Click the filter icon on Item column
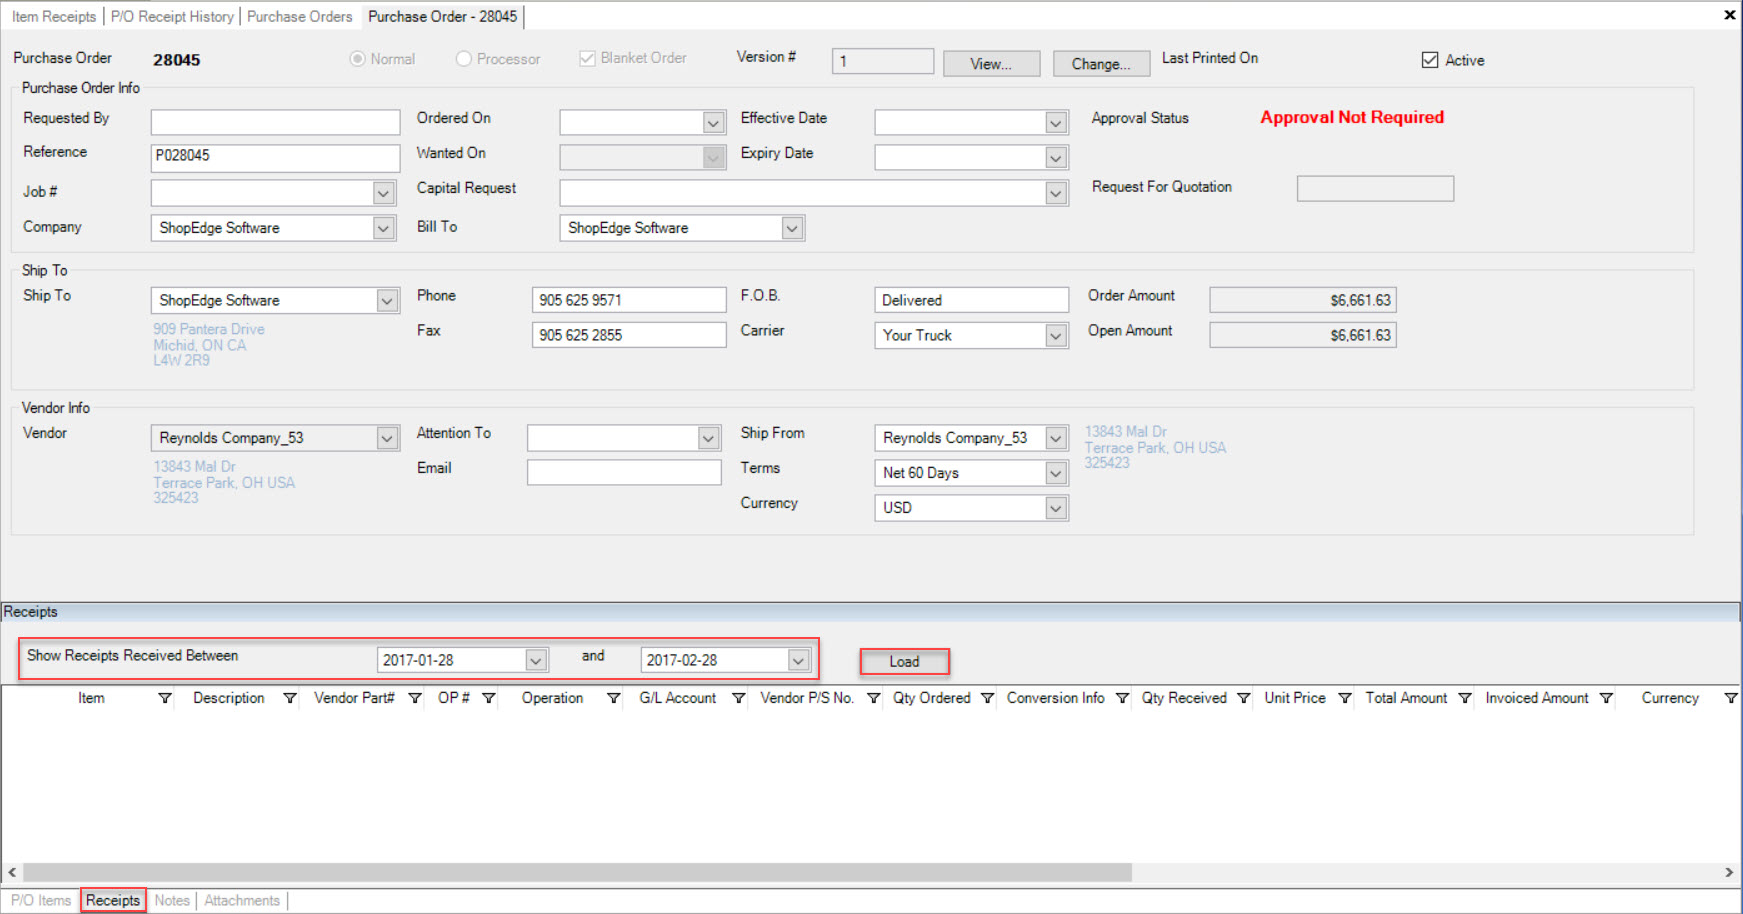 pos(165,698)
